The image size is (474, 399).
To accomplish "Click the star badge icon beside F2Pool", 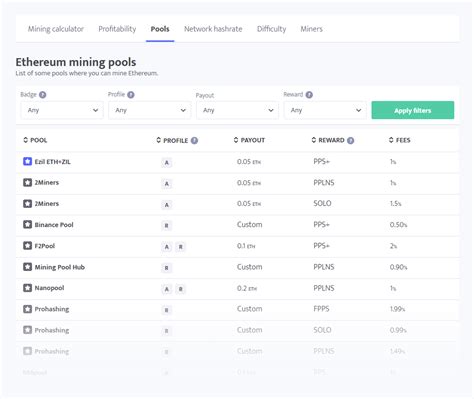I will pos(27,246).
